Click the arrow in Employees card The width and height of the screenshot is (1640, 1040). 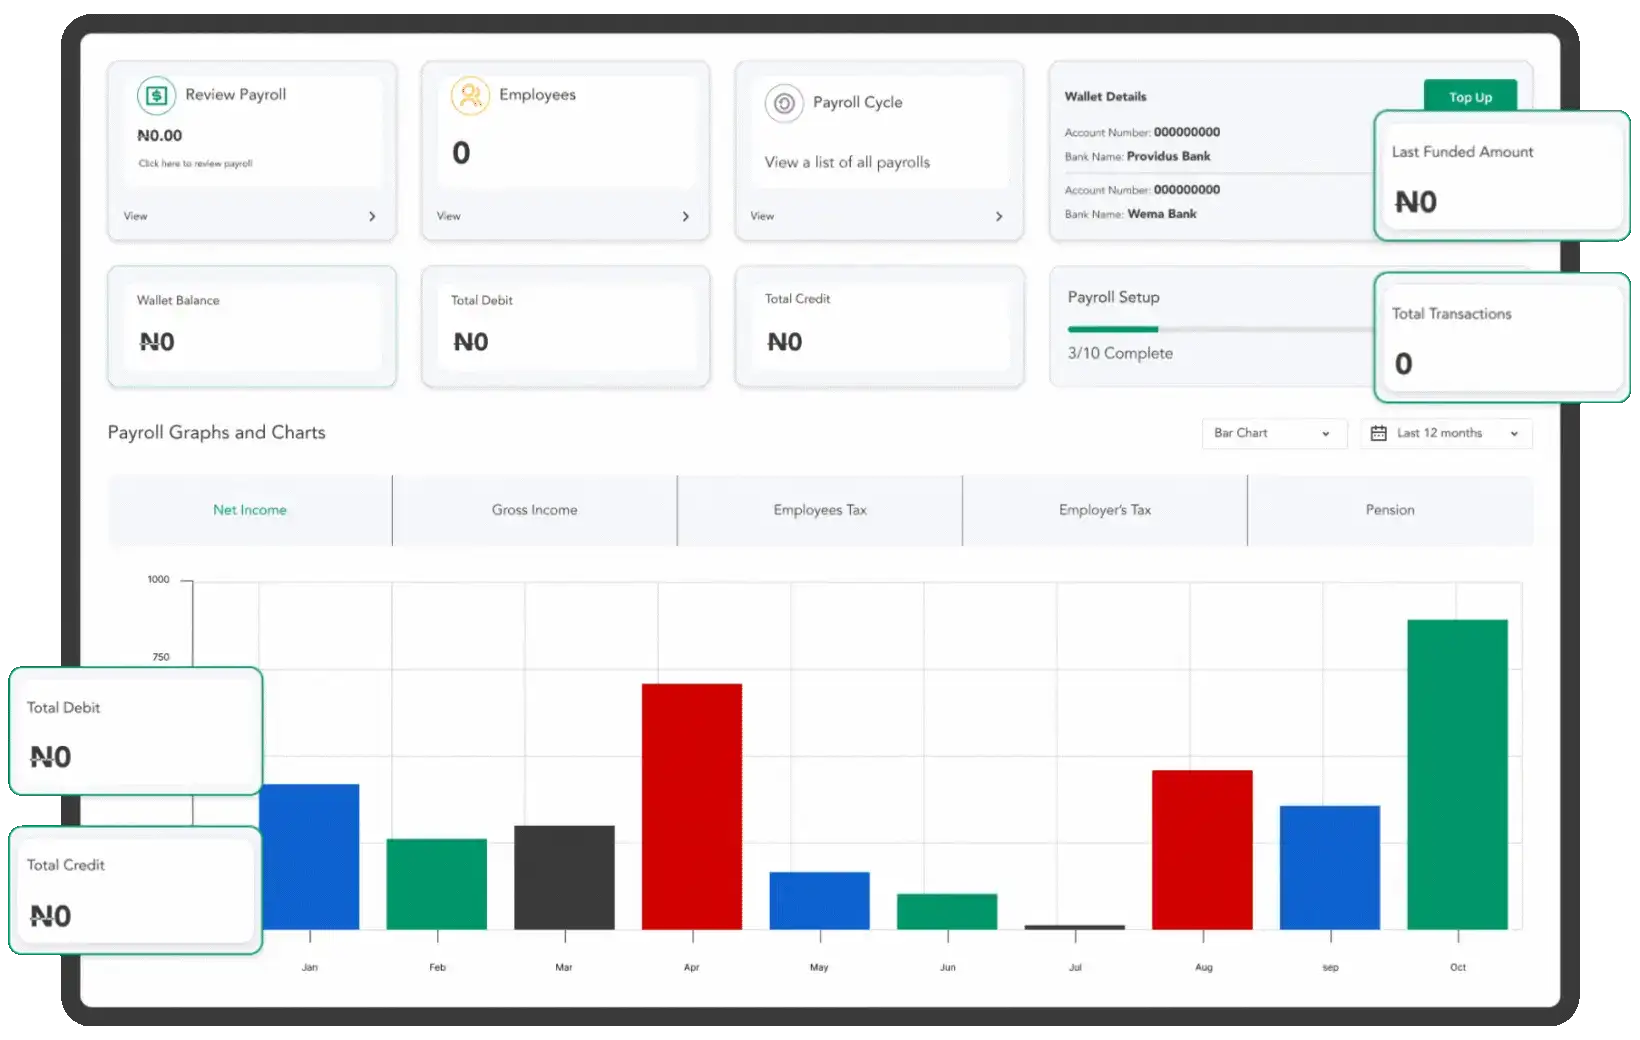[x=685, y=216]
